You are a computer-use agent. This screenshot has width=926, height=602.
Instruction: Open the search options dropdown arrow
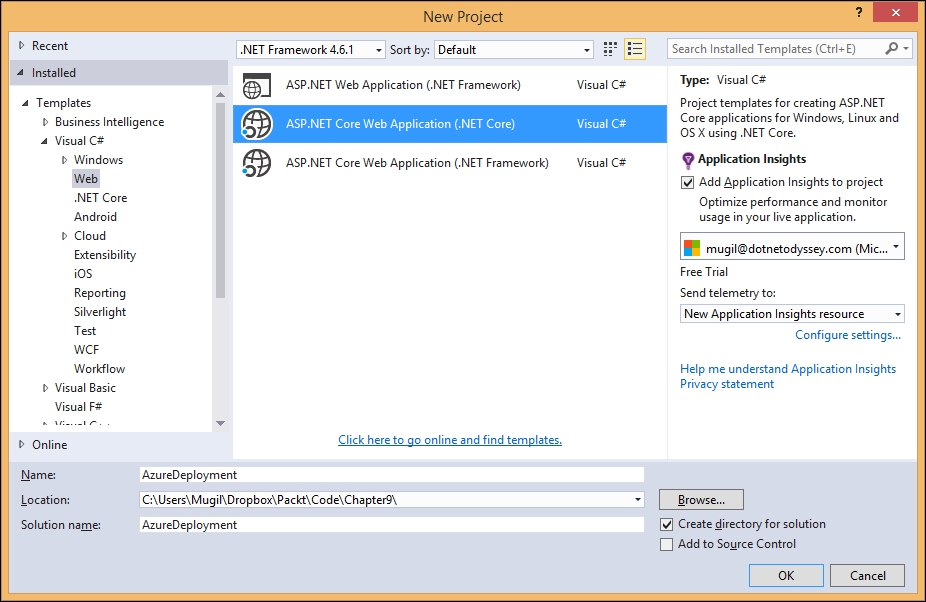(x=906, y=48)
